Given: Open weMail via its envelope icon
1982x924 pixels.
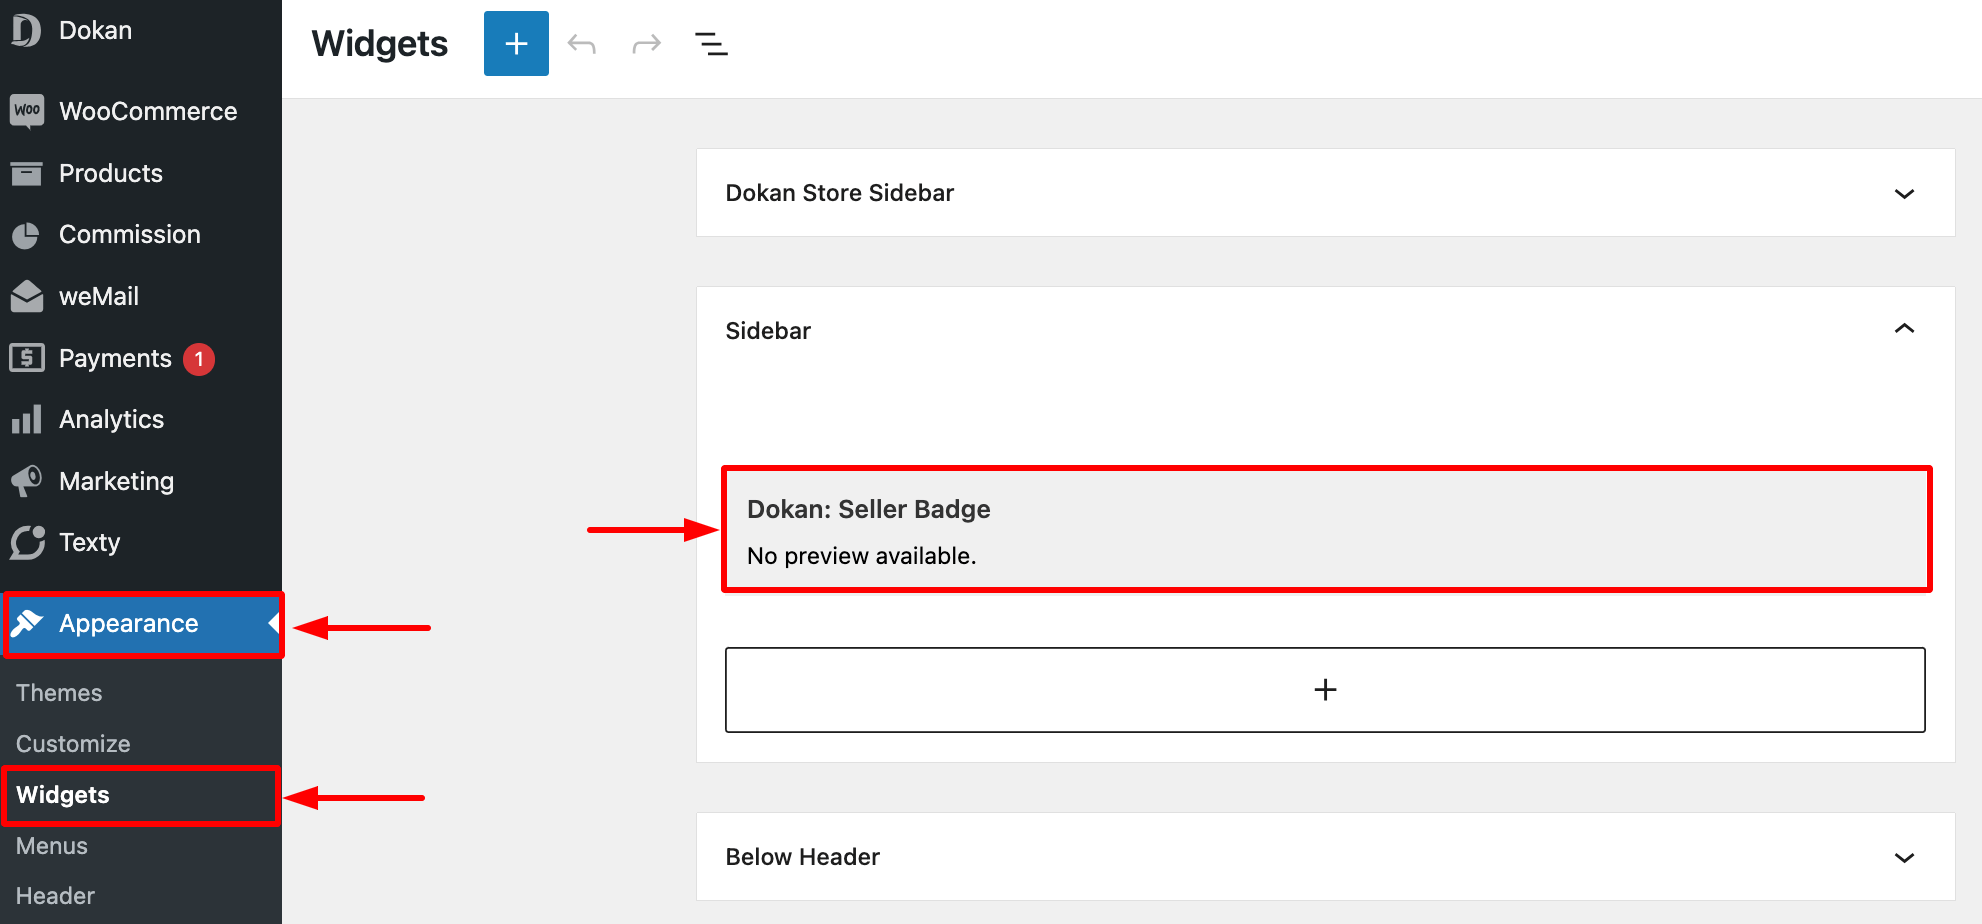Looking at the screenshot, I should click(x=27, y=296).
